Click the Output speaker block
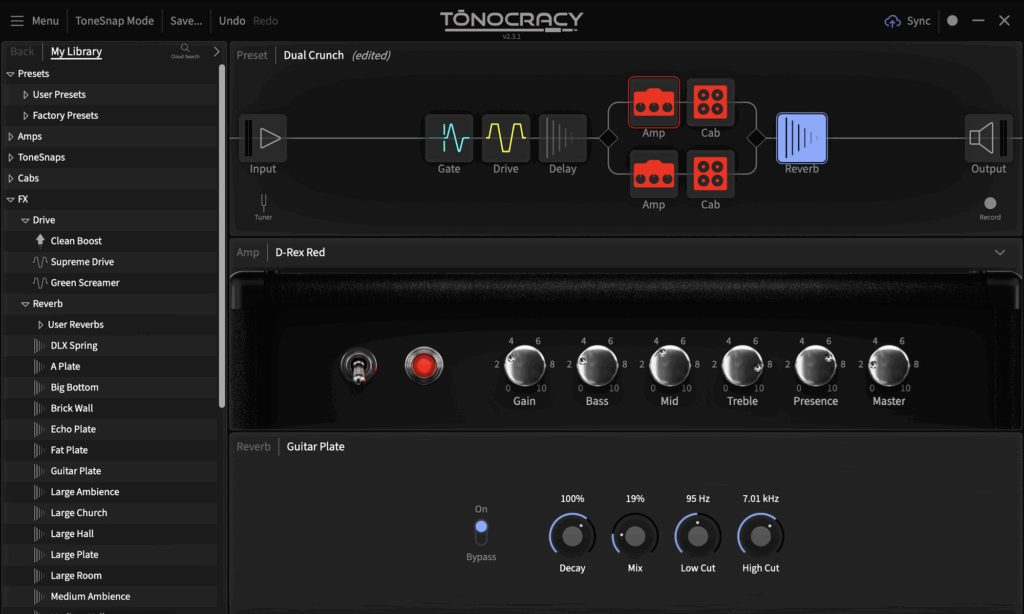1024x614 pixels. click(988, 138)
